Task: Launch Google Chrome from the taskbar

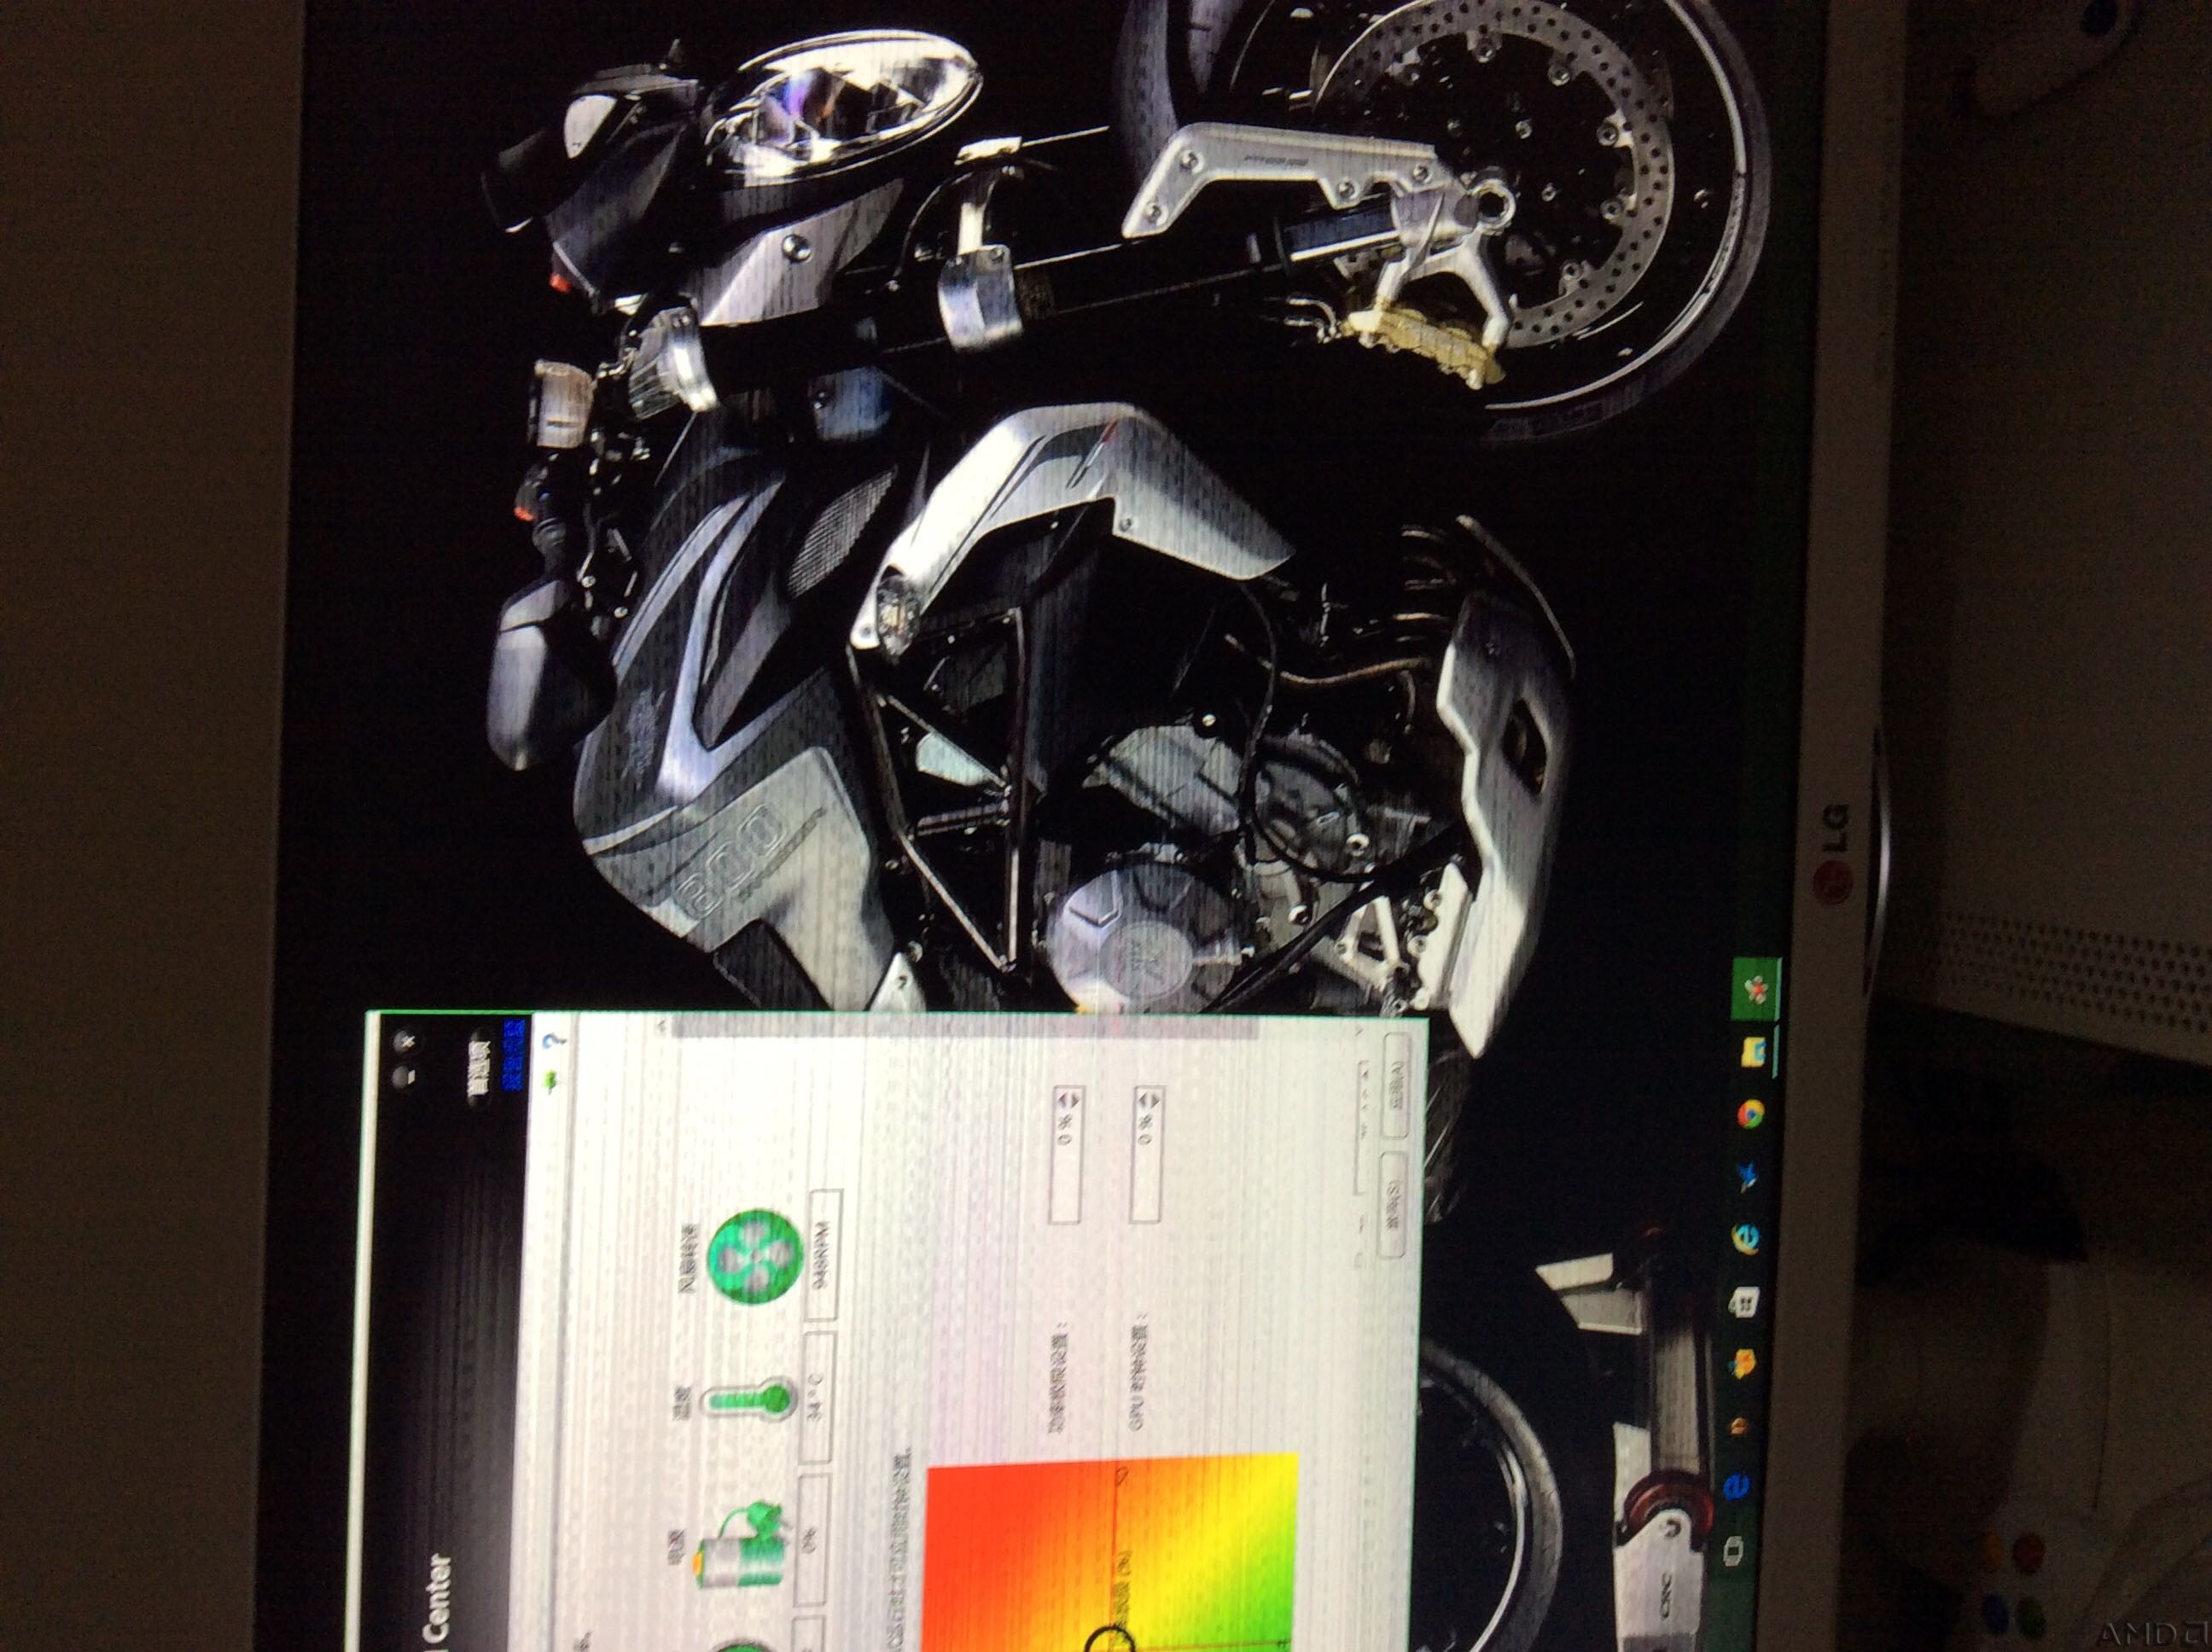Action: click(x=1752, y=1114)
